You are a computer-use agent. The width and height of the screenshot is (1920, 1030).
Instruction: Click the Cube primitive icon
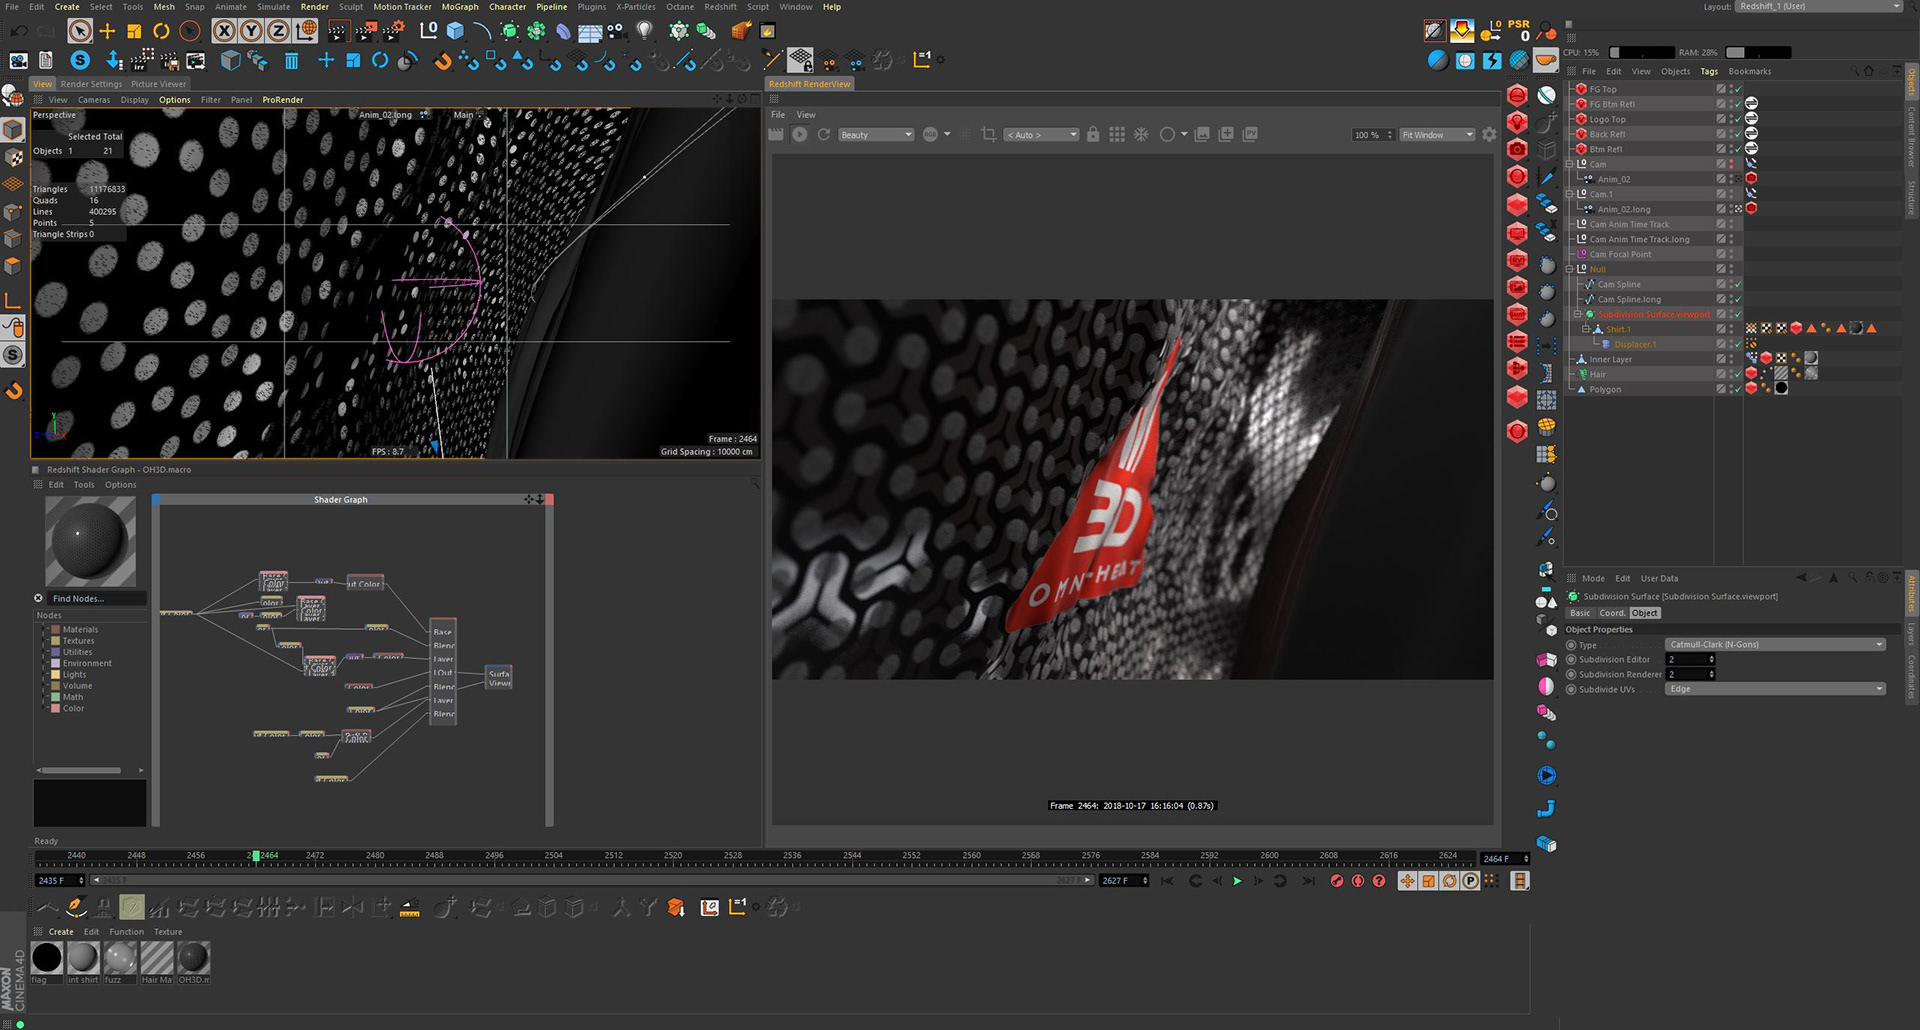coord(456,32)
